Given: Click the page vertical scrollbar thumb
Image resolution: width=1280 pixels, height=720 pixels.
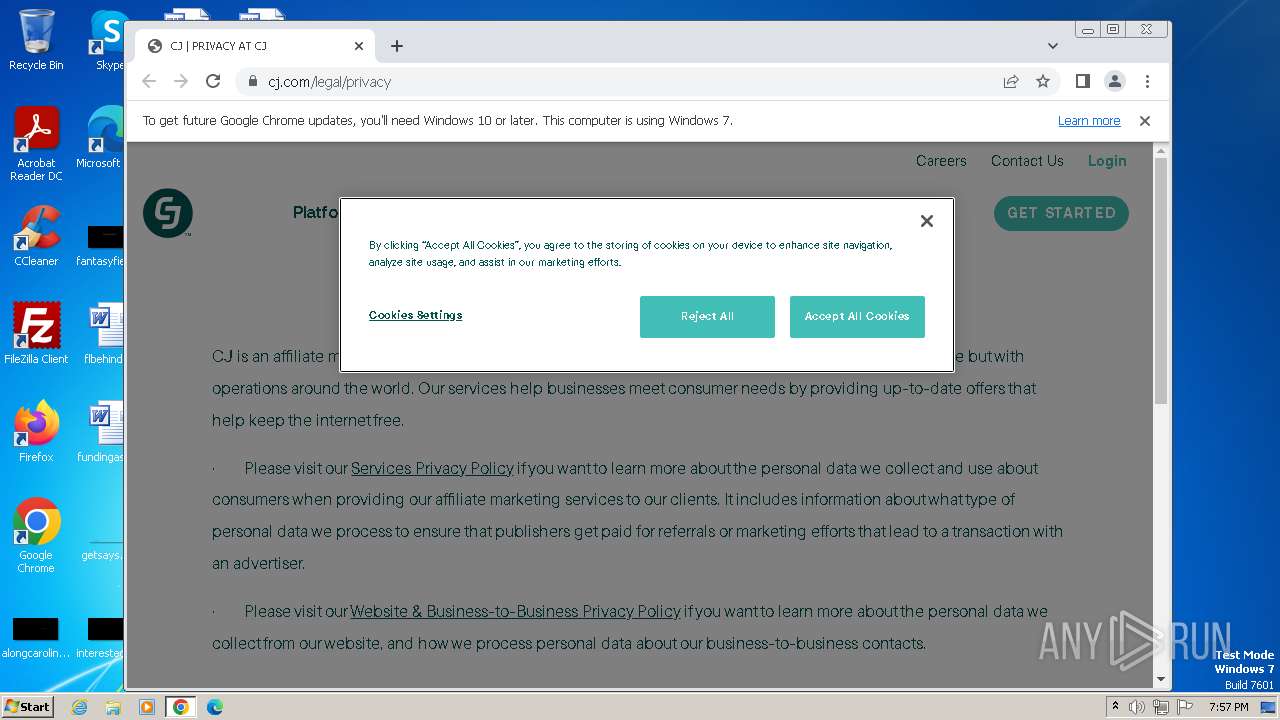Looking at the screenshot, I should coord(1161,280).
